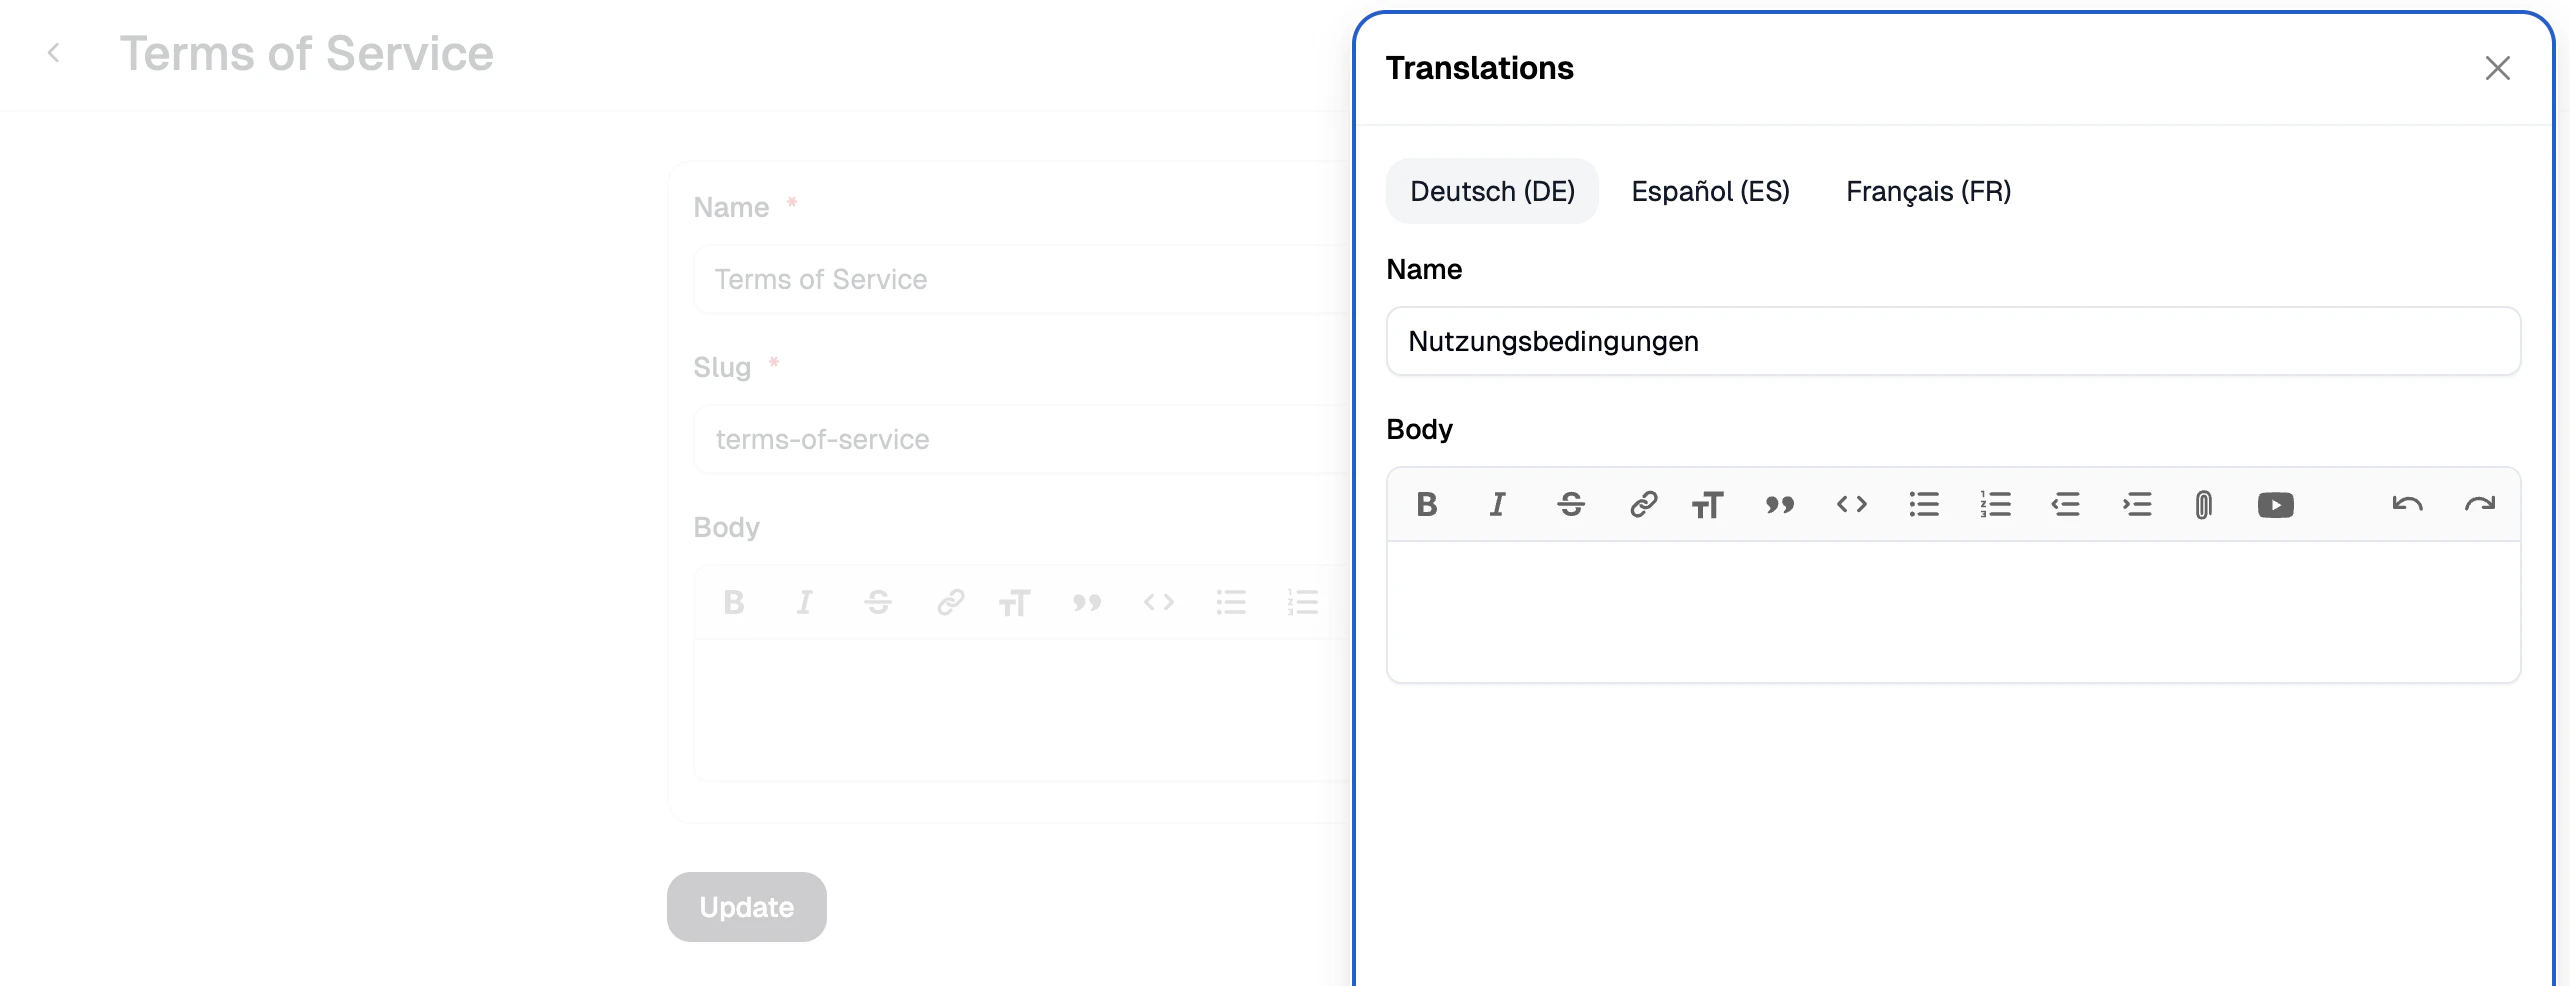Toggle the code view icon

coord(1851,504)
